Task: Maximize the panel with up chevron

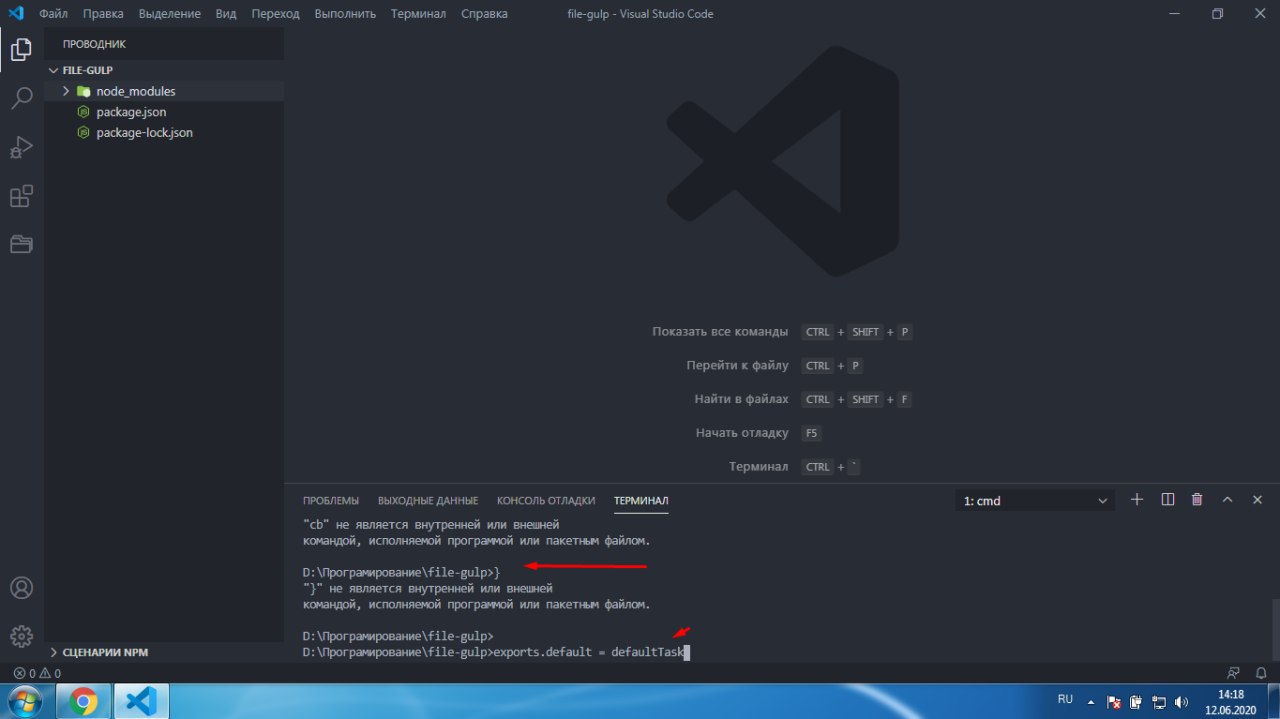Action: (x=1228, y=500)
